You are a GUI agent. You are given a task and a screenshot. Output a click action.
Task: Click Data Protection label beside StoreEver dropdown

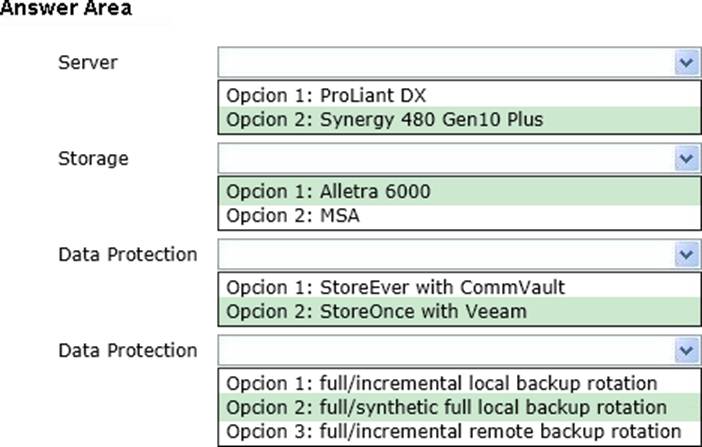coord(128,254)
